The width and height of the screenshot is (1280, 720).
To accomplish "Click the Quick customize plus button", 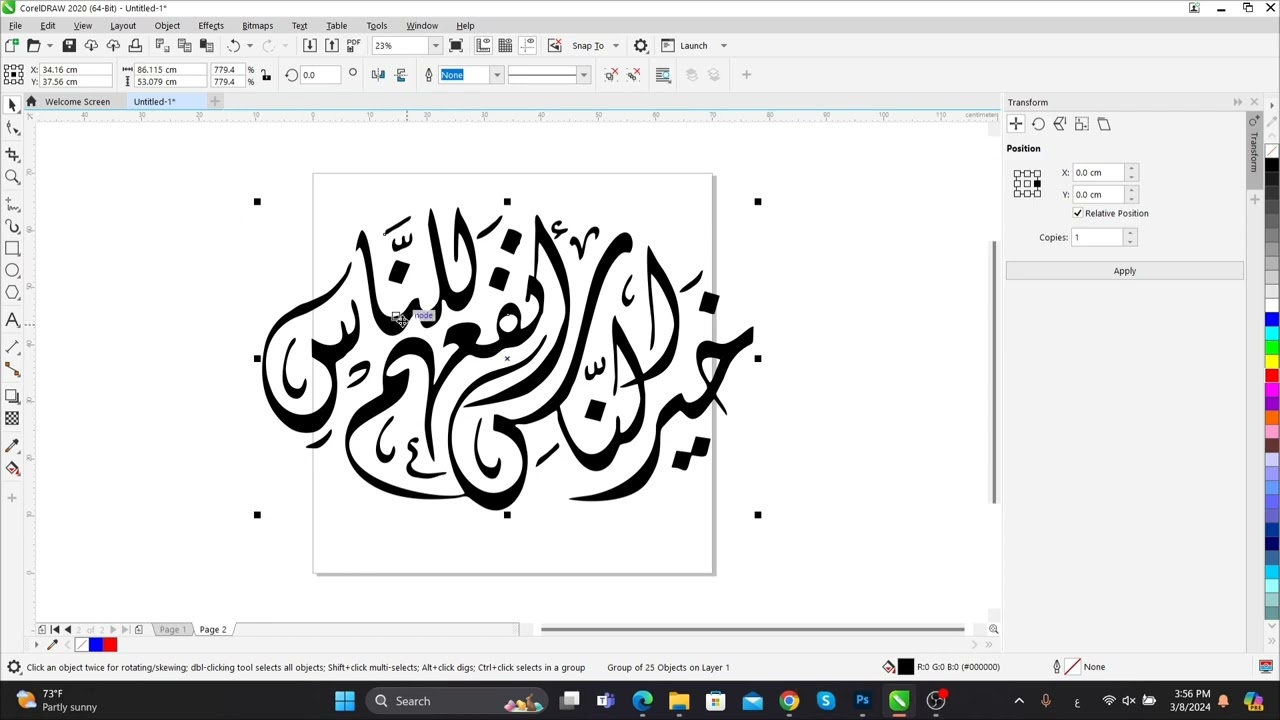I will (746, 75).
